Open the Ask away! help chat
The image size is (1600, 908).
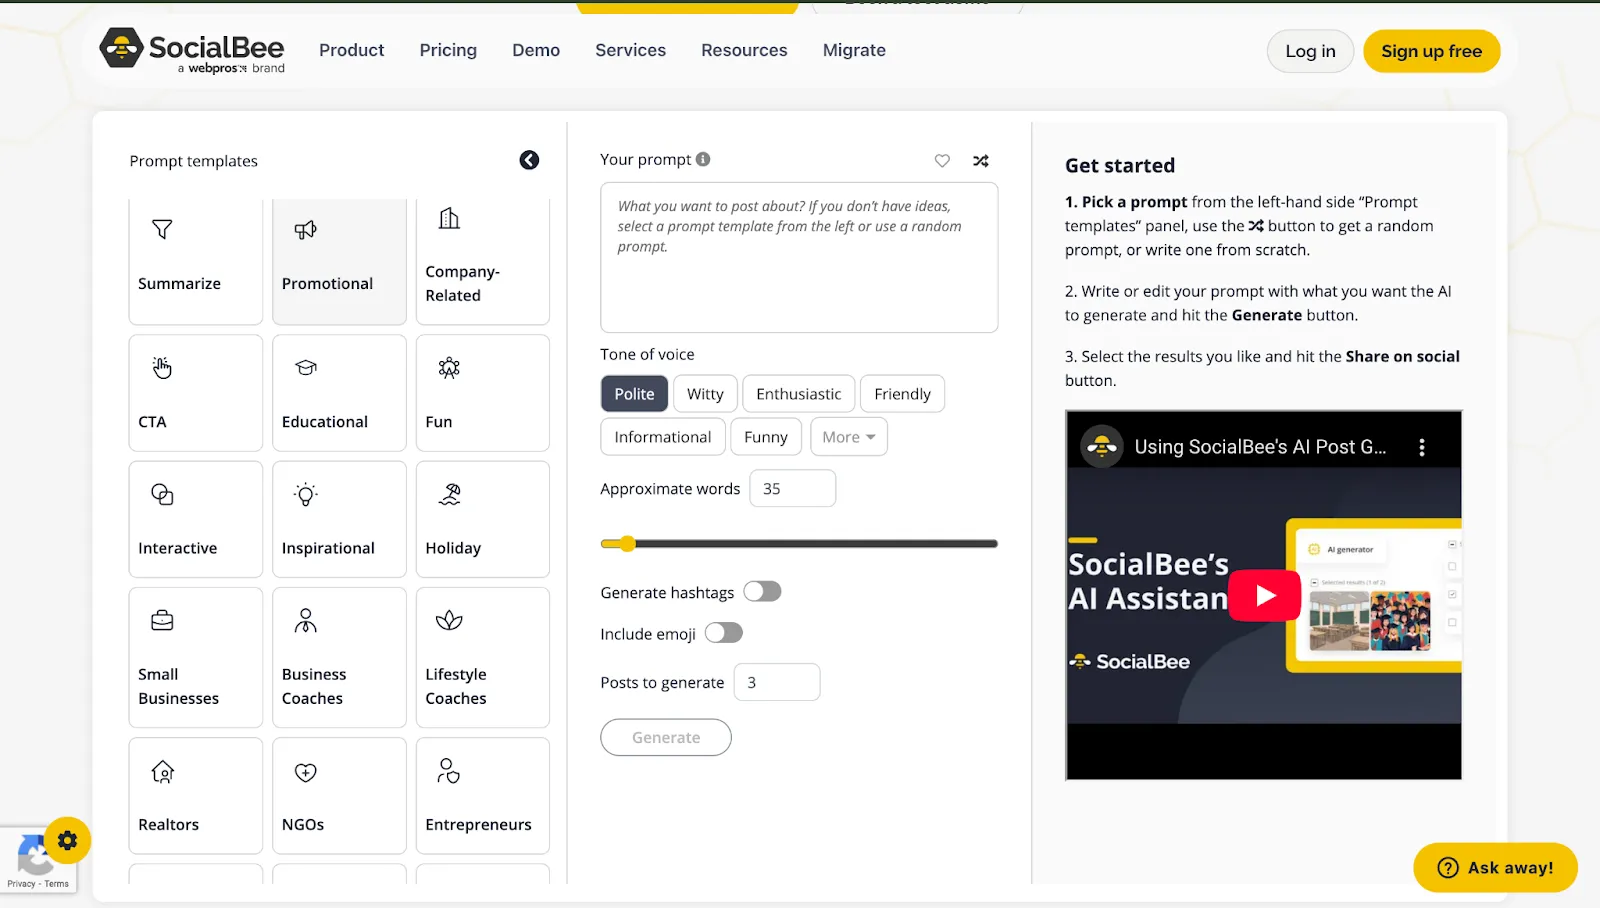tap(1495, 868)
